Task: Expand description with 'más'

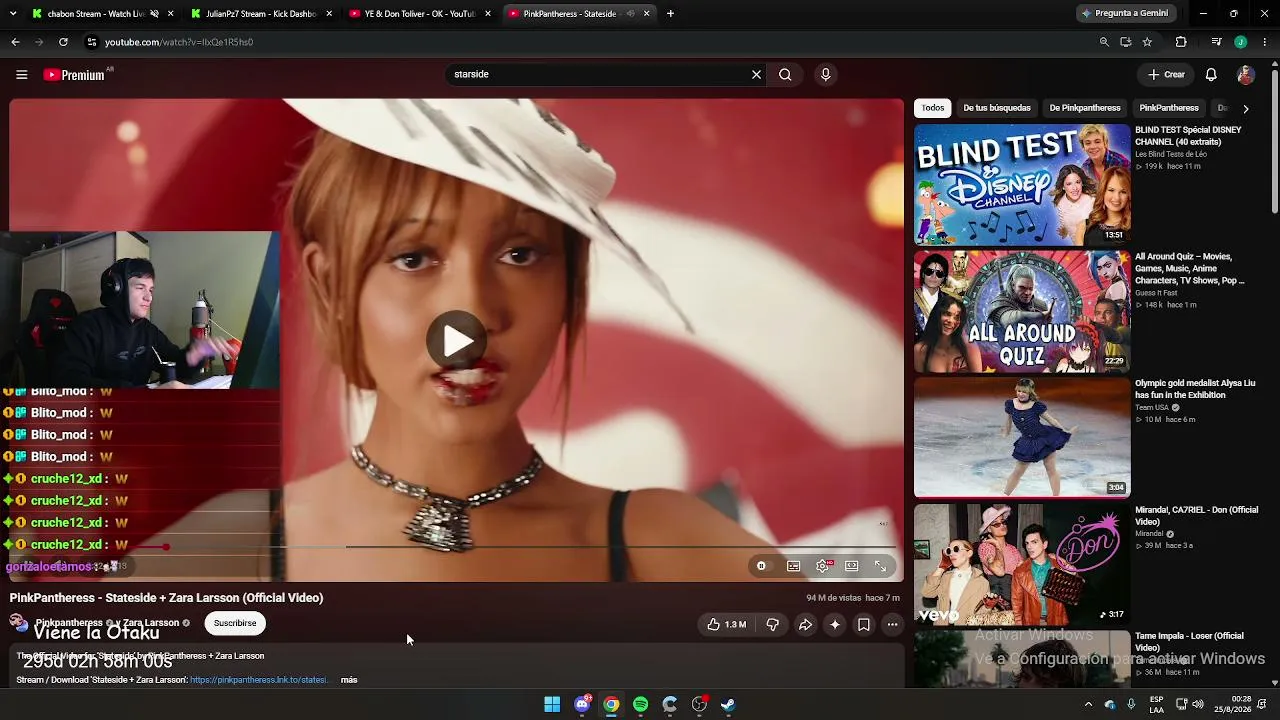Action: pyautogui.click(x=349, y=680)
